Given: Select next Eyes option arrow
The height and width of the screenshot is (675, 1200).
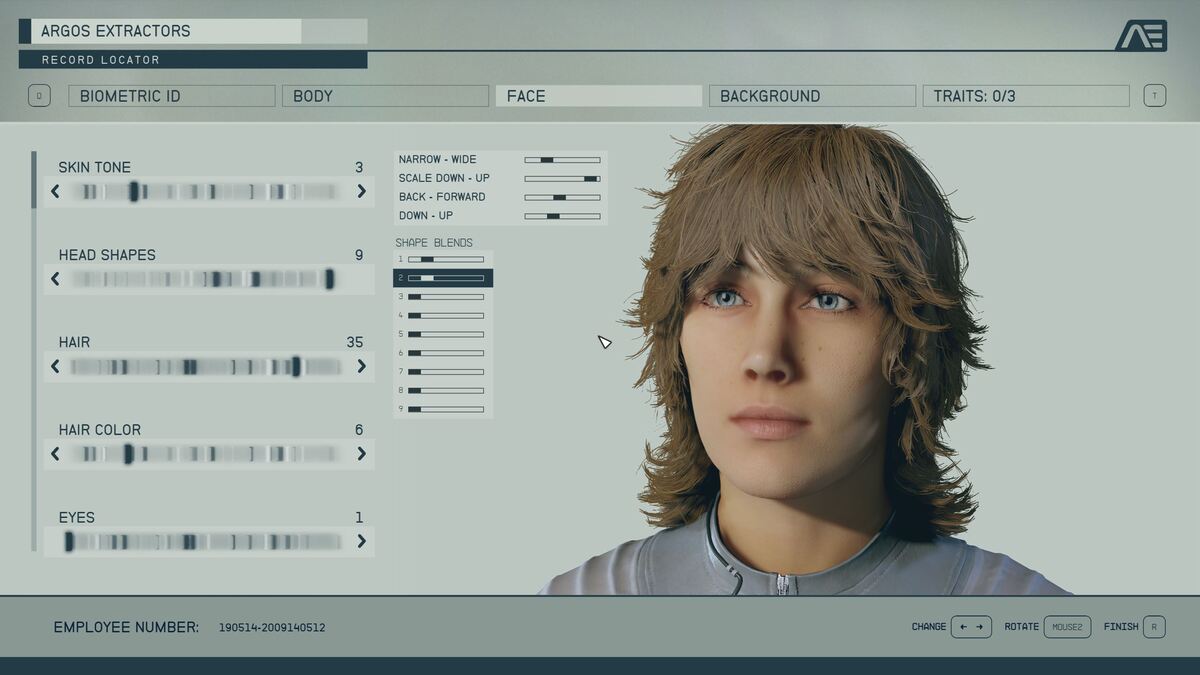Looking at the screenshot, I should pos(361,542).
